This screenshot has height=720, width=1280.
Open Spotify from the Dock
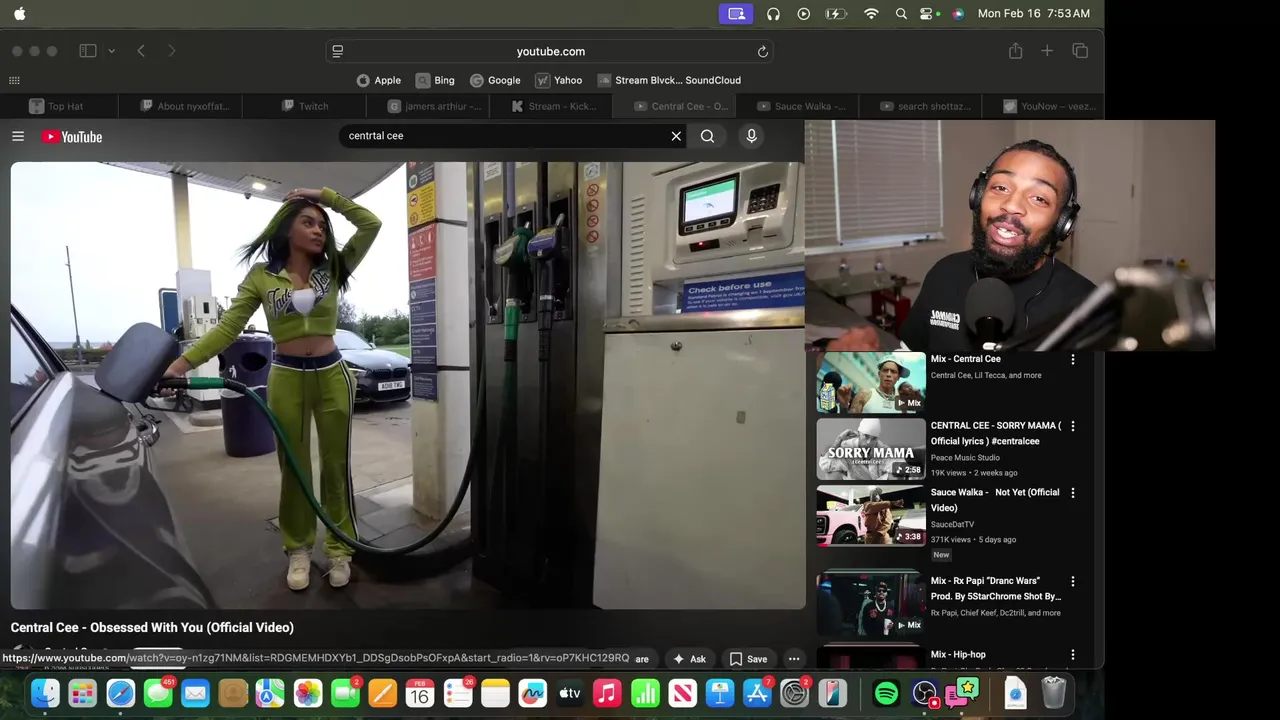point(886,693)
